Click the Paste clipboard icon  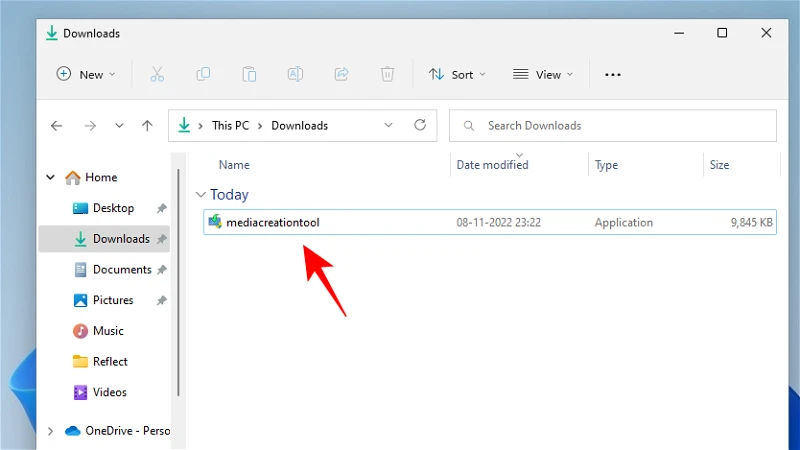click(249, 74)
